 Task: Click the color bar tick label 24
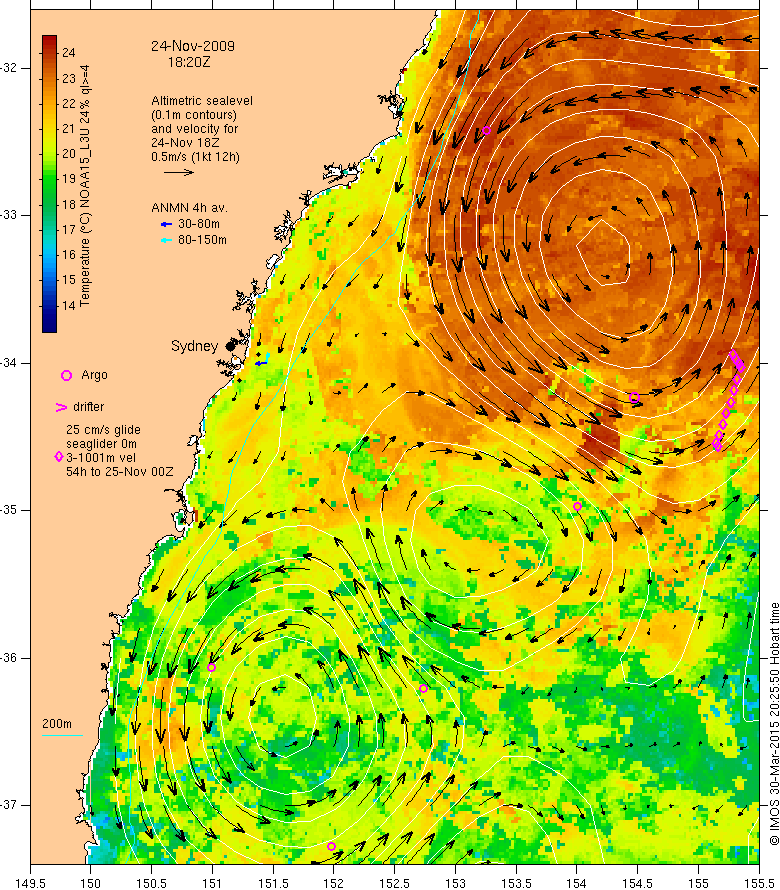pyautogui.click(x=69, y=53)
